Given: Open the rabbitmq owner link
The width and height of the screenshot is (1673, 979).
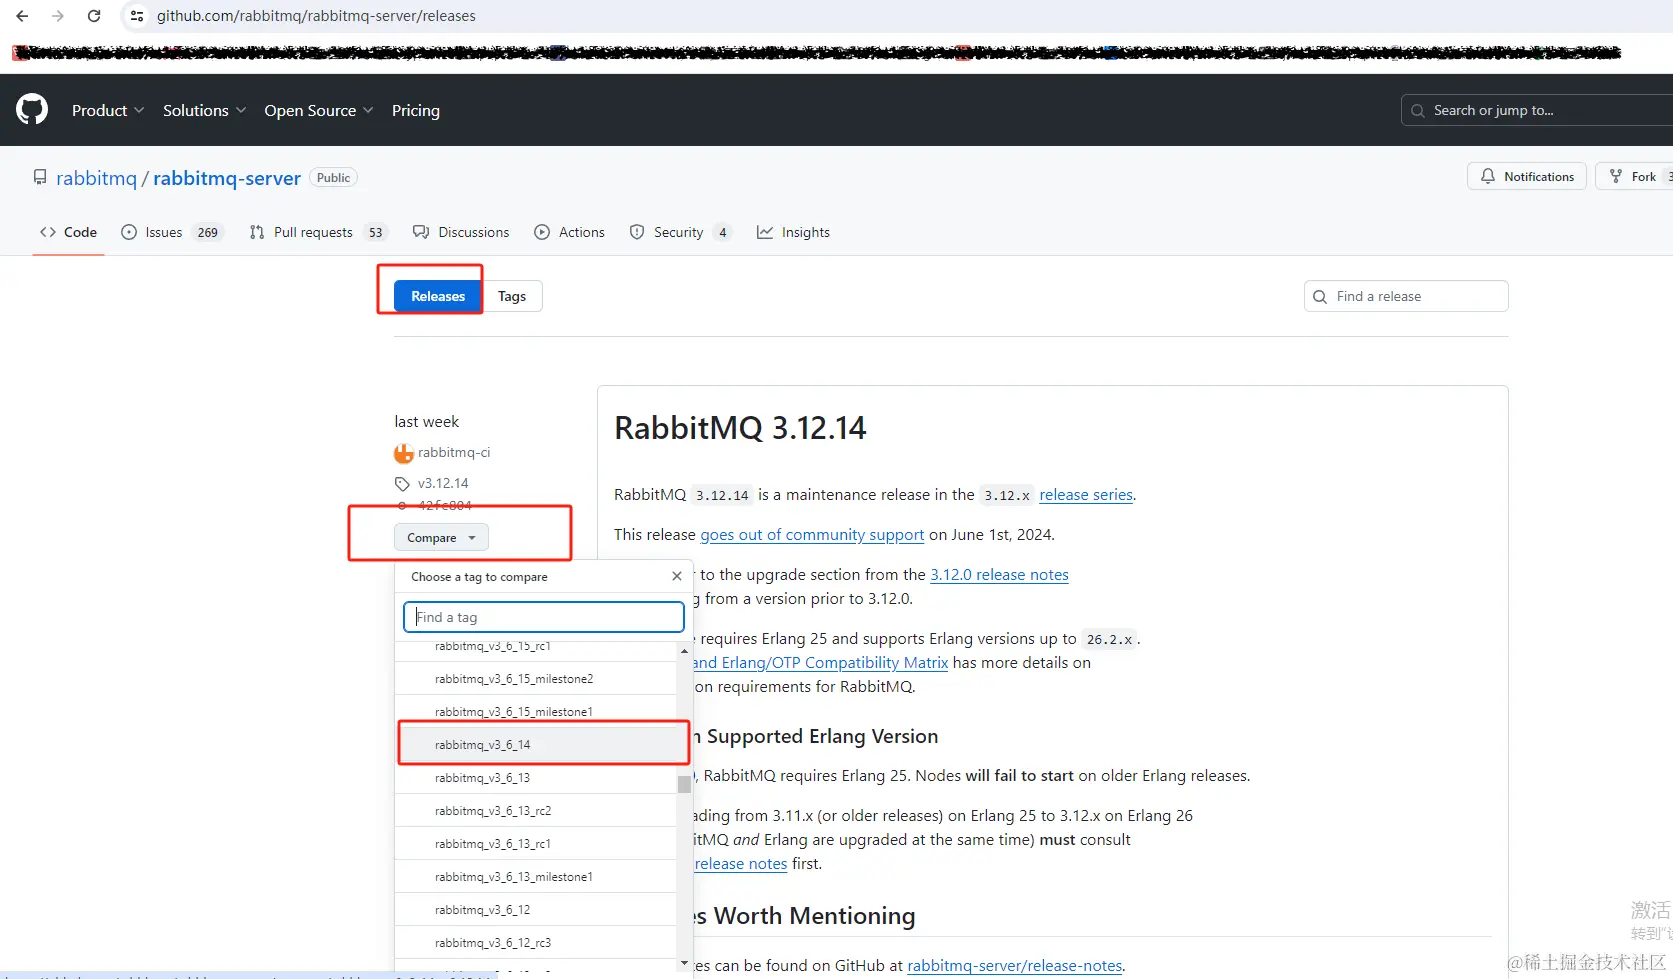Looking at the screenshot, I should [x=96, y=178].
